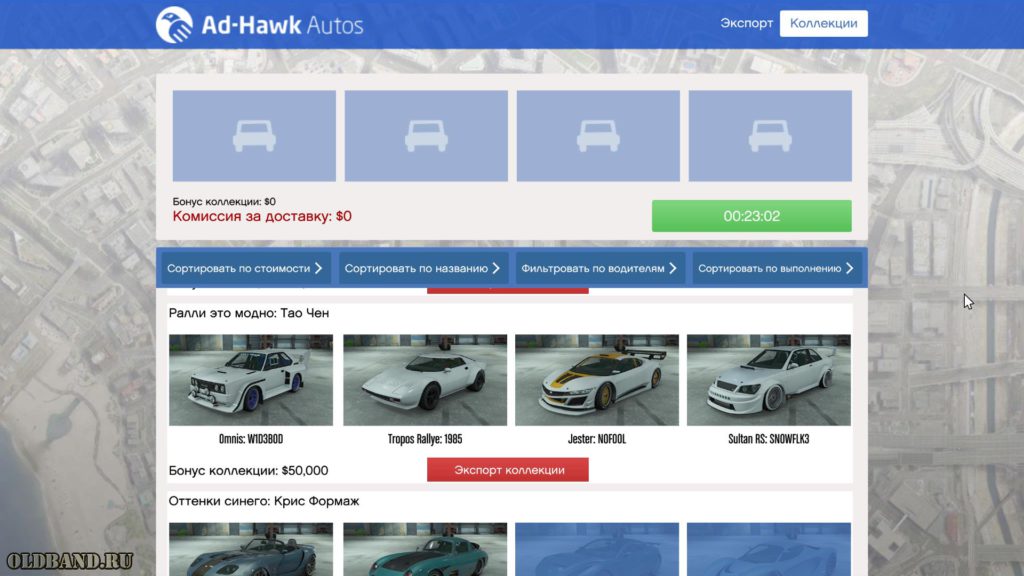1024x576 pixels.
Task: Expand Сортировать по выполнению sort option
Action: point(777,268)
